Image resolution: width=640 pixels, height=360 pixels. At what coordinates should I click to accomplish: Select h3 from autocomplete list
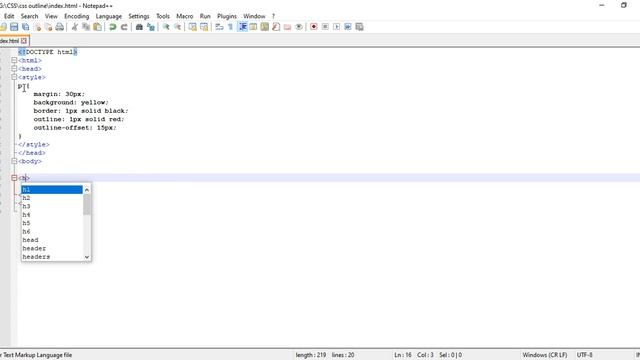52,207
